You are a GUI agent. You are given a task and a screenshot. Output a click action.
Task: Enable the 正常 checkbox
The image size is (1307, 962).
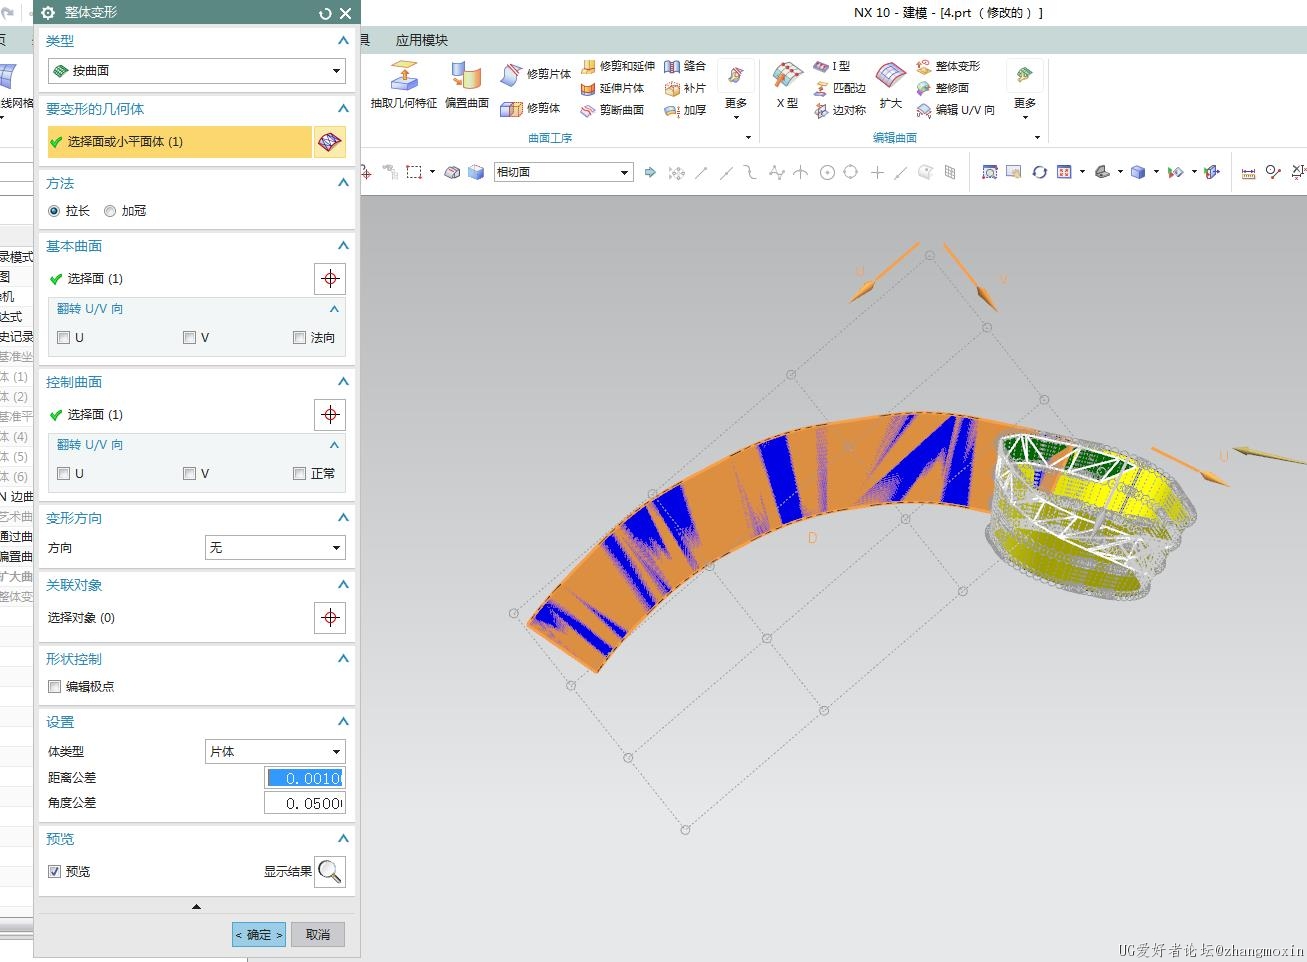(299, 474)
